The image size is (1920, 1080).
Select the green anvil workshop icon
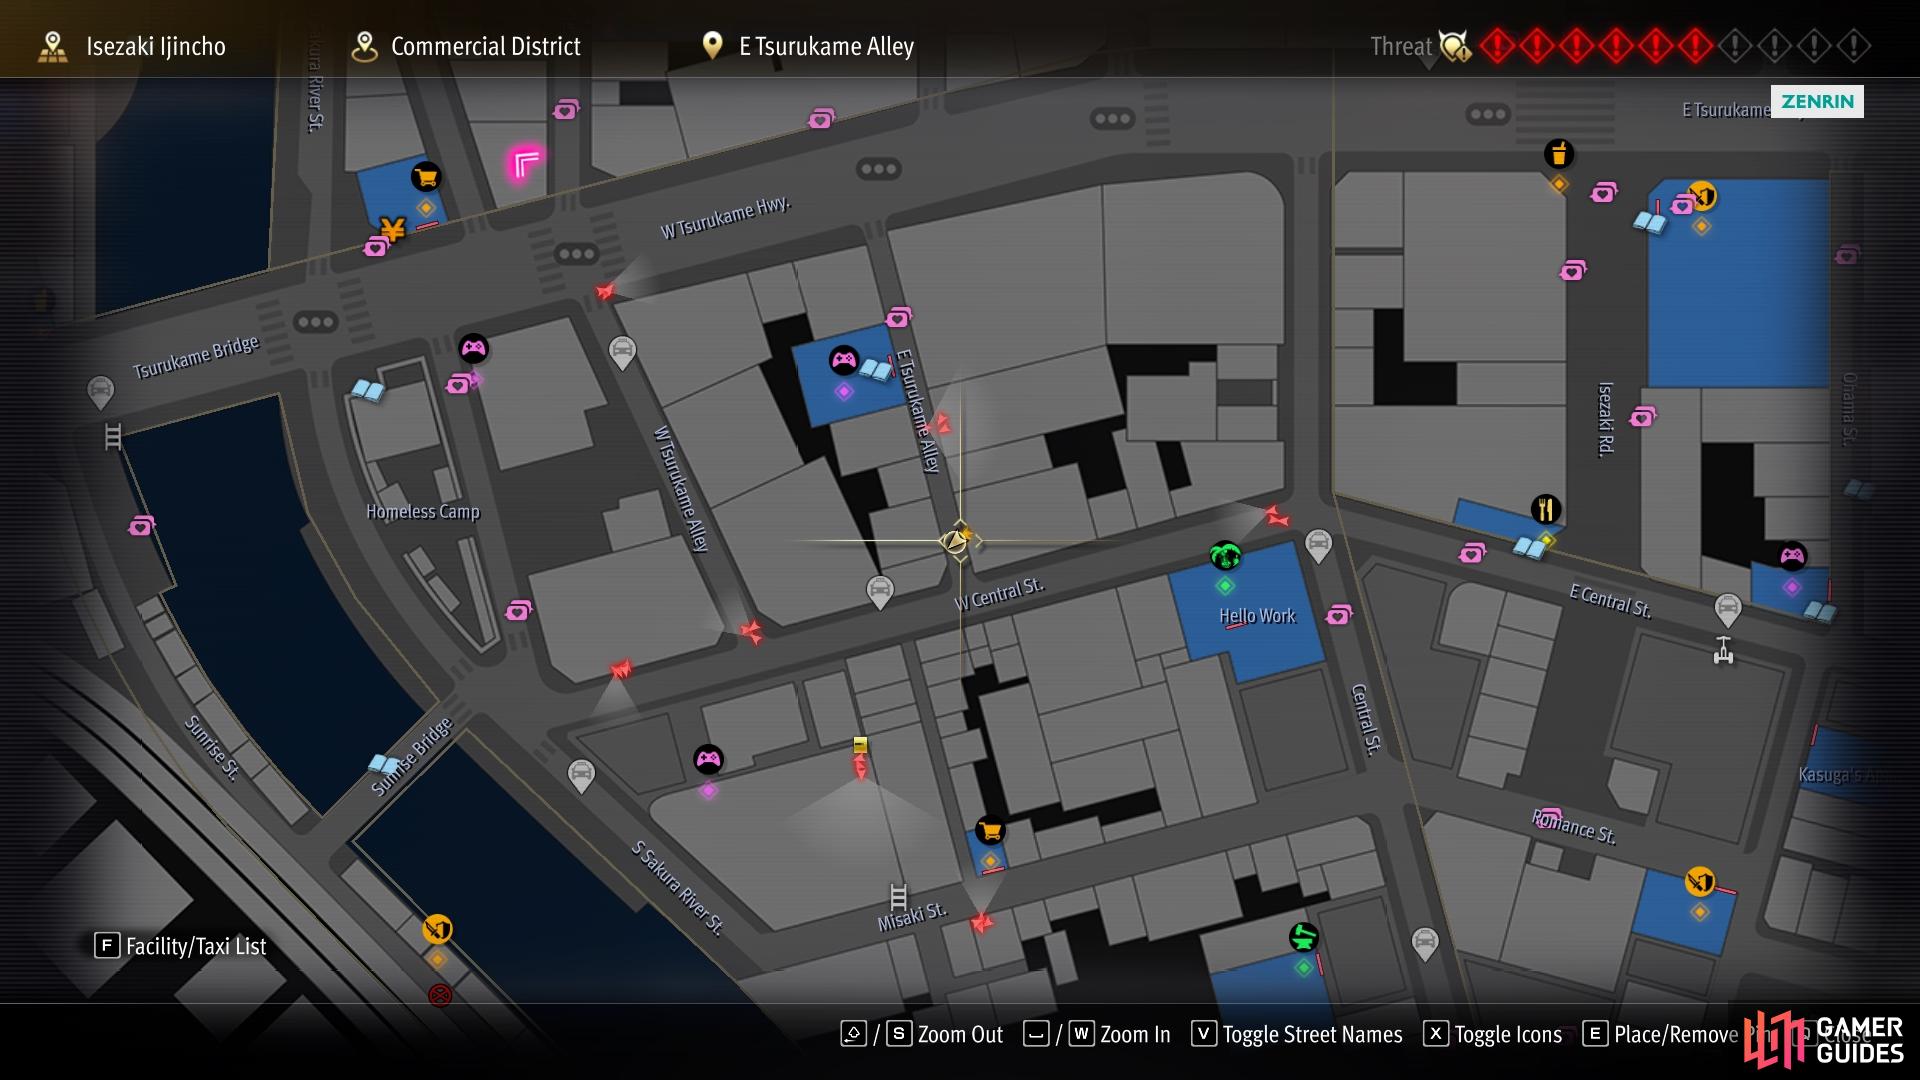coord(1303,937)
